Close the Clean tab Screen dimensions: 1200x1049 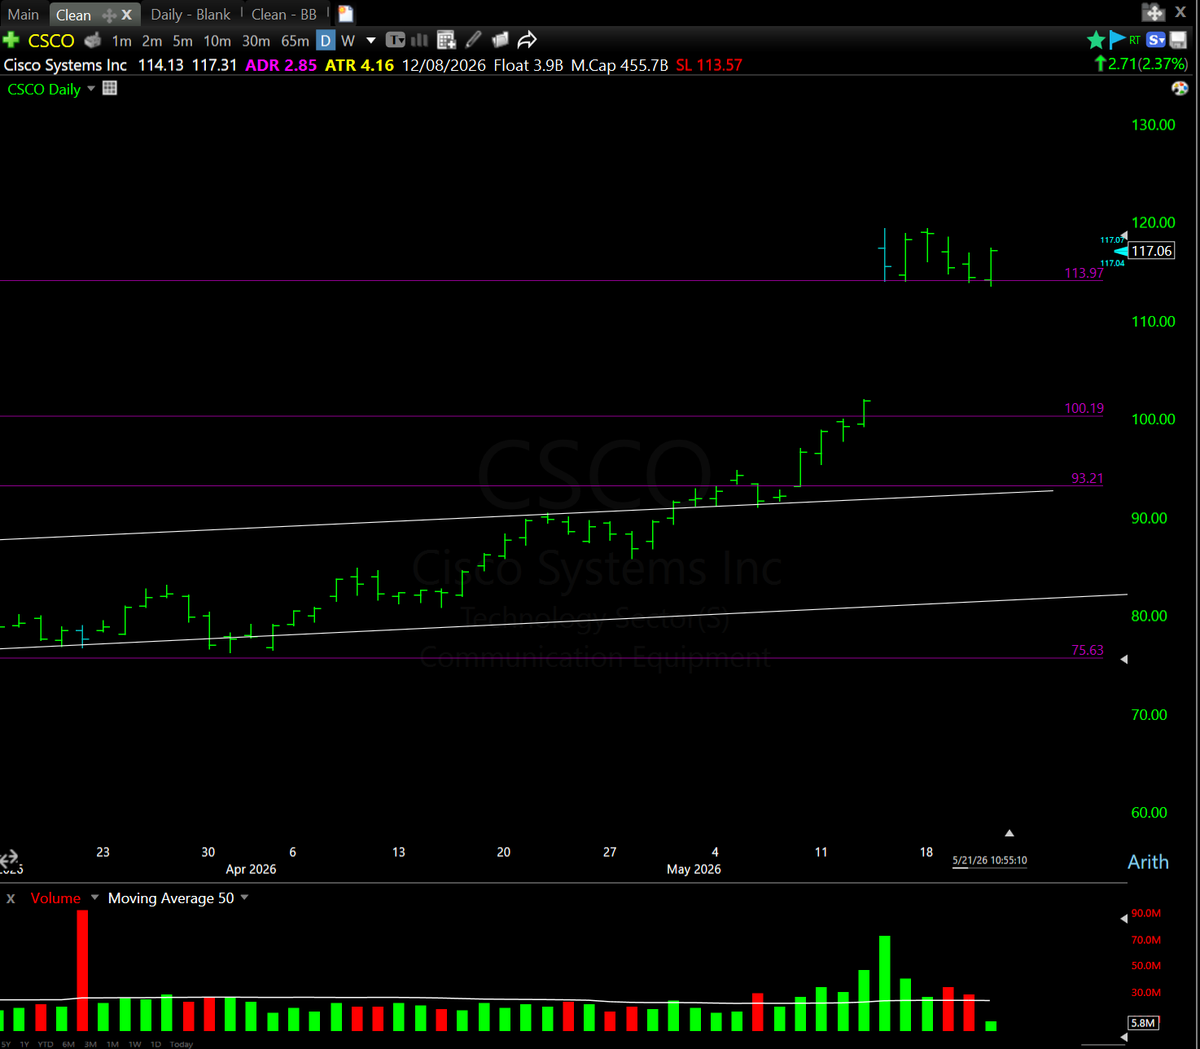(126, 15)
